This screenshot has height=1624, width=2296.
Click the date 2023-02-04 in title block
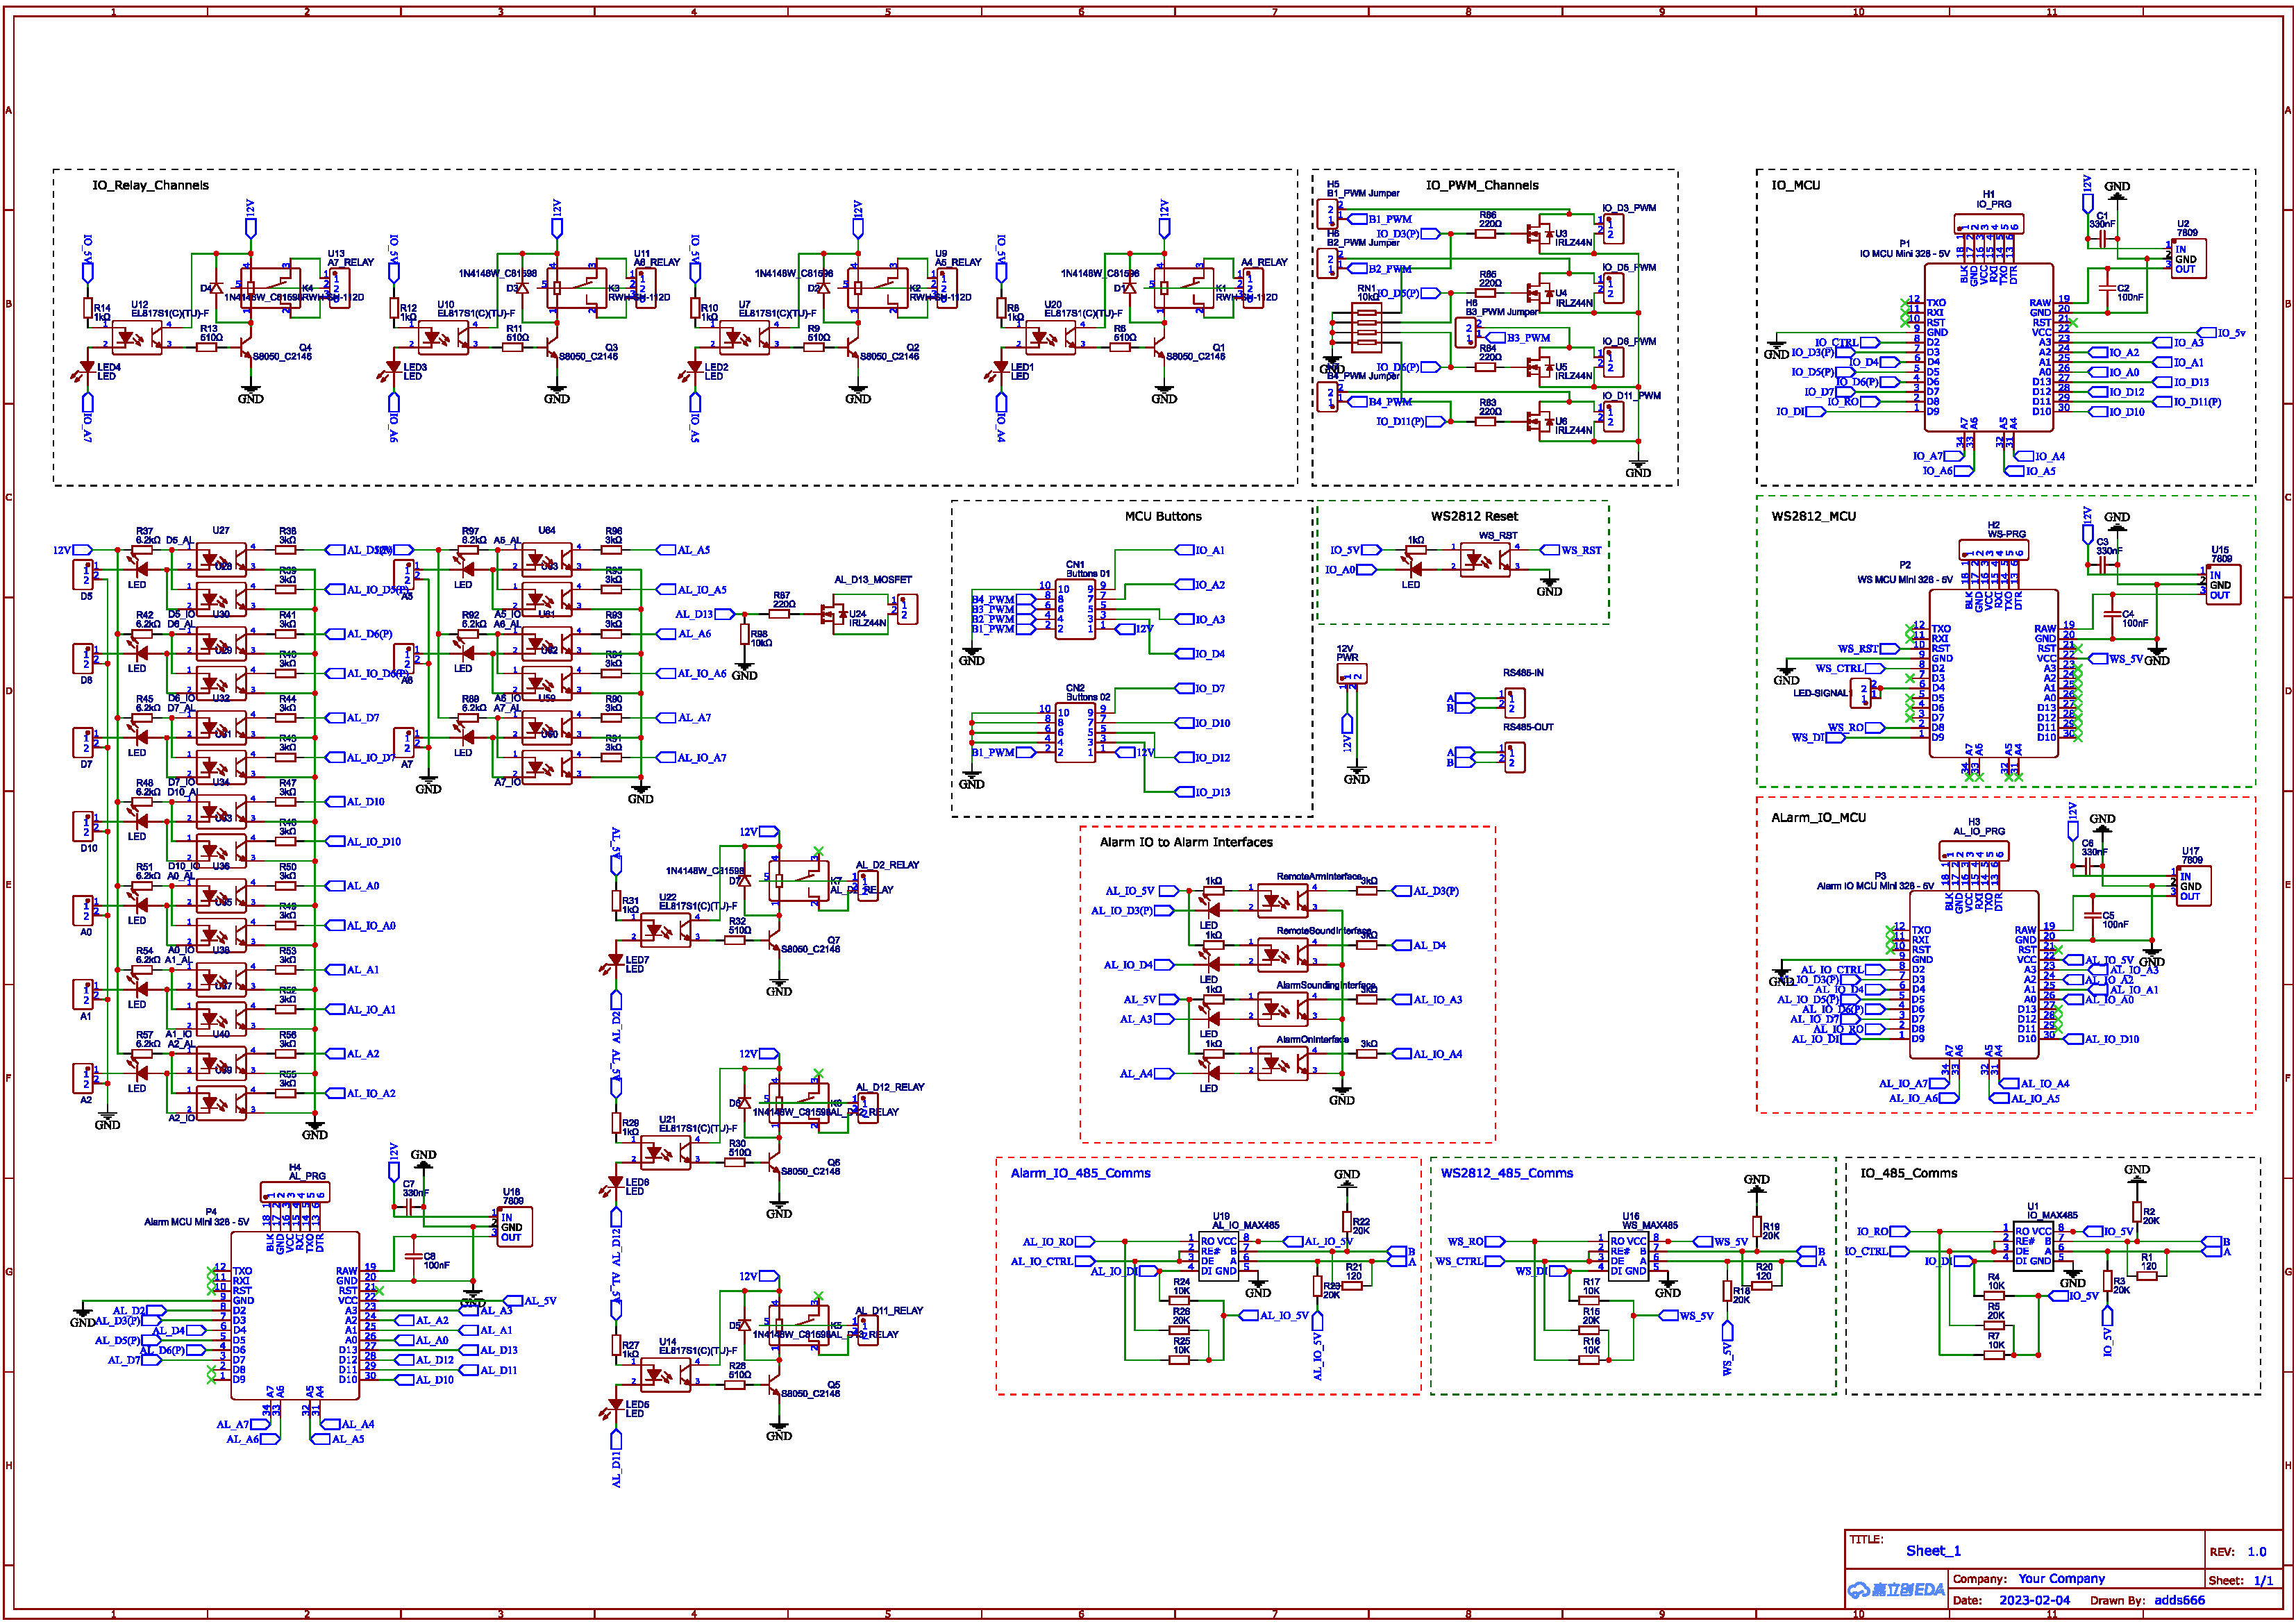[2034, 1601]
